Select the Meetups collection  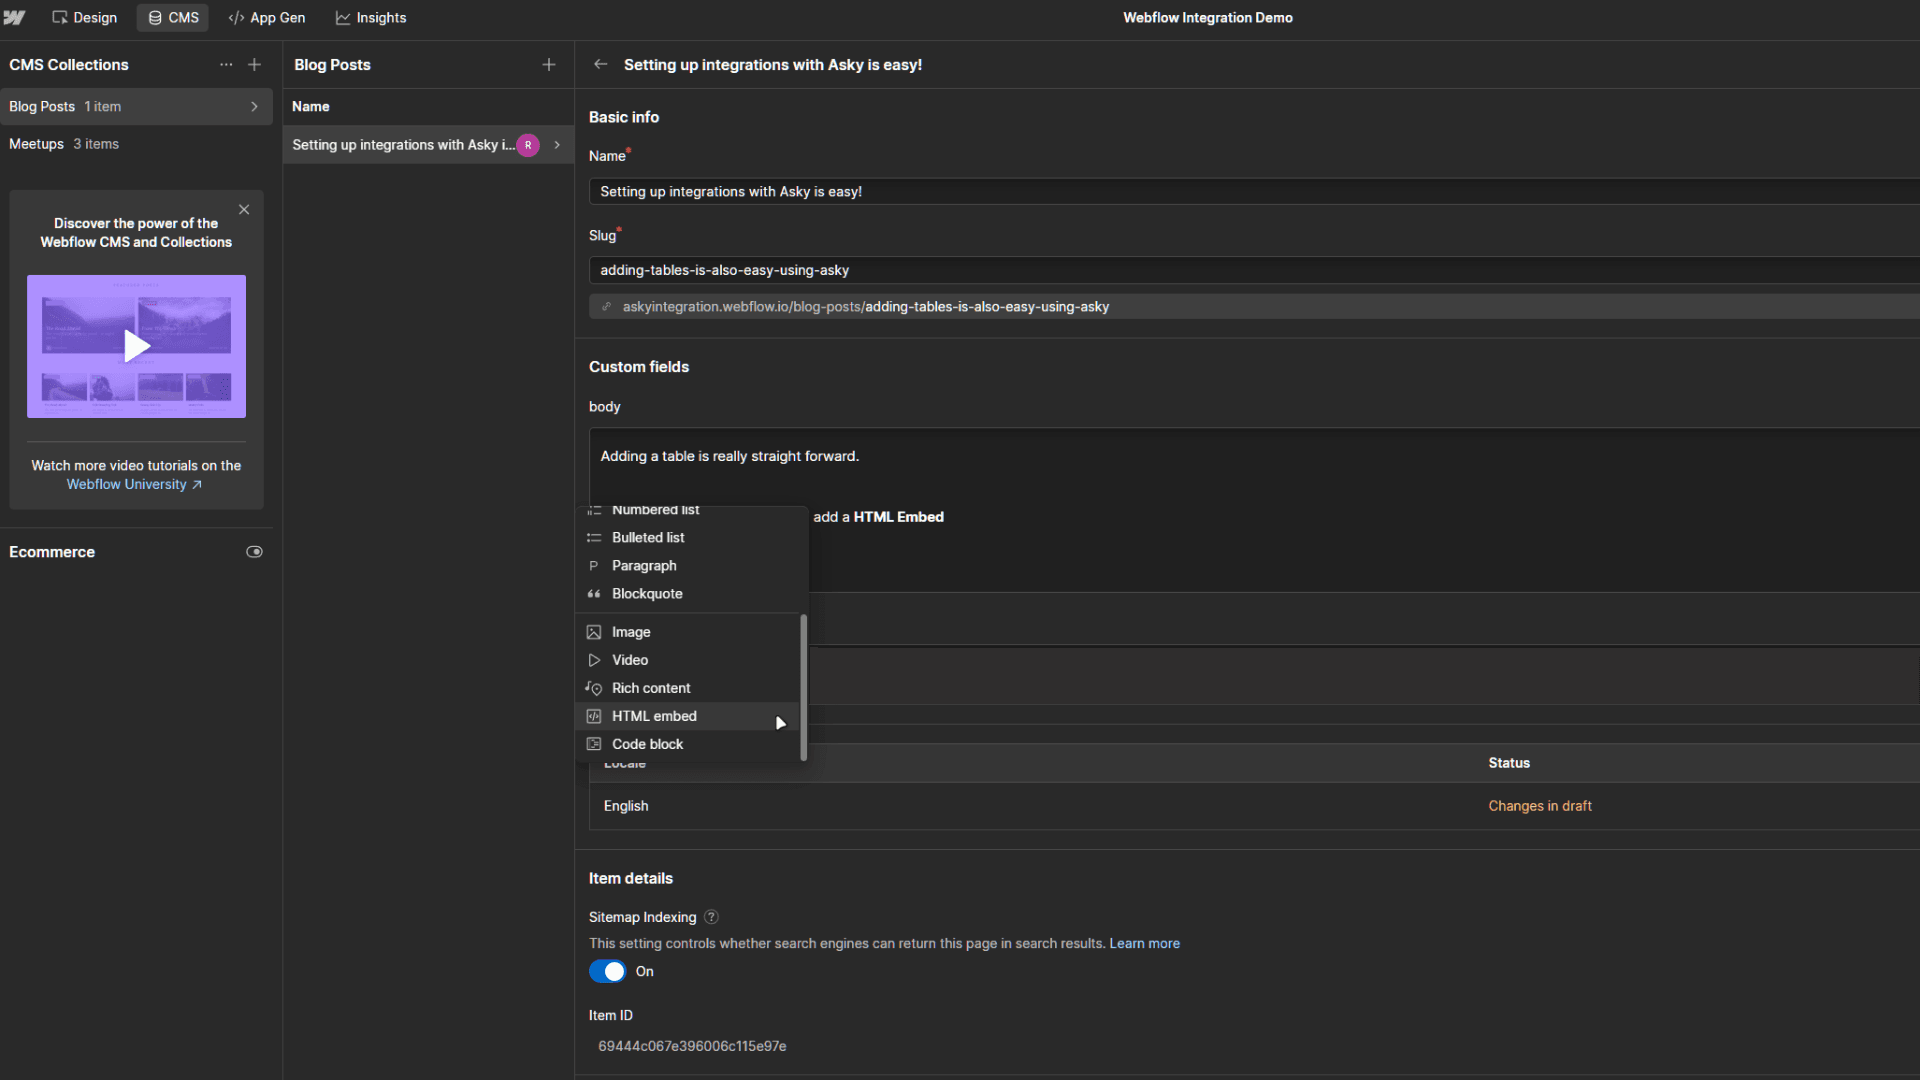136,144
